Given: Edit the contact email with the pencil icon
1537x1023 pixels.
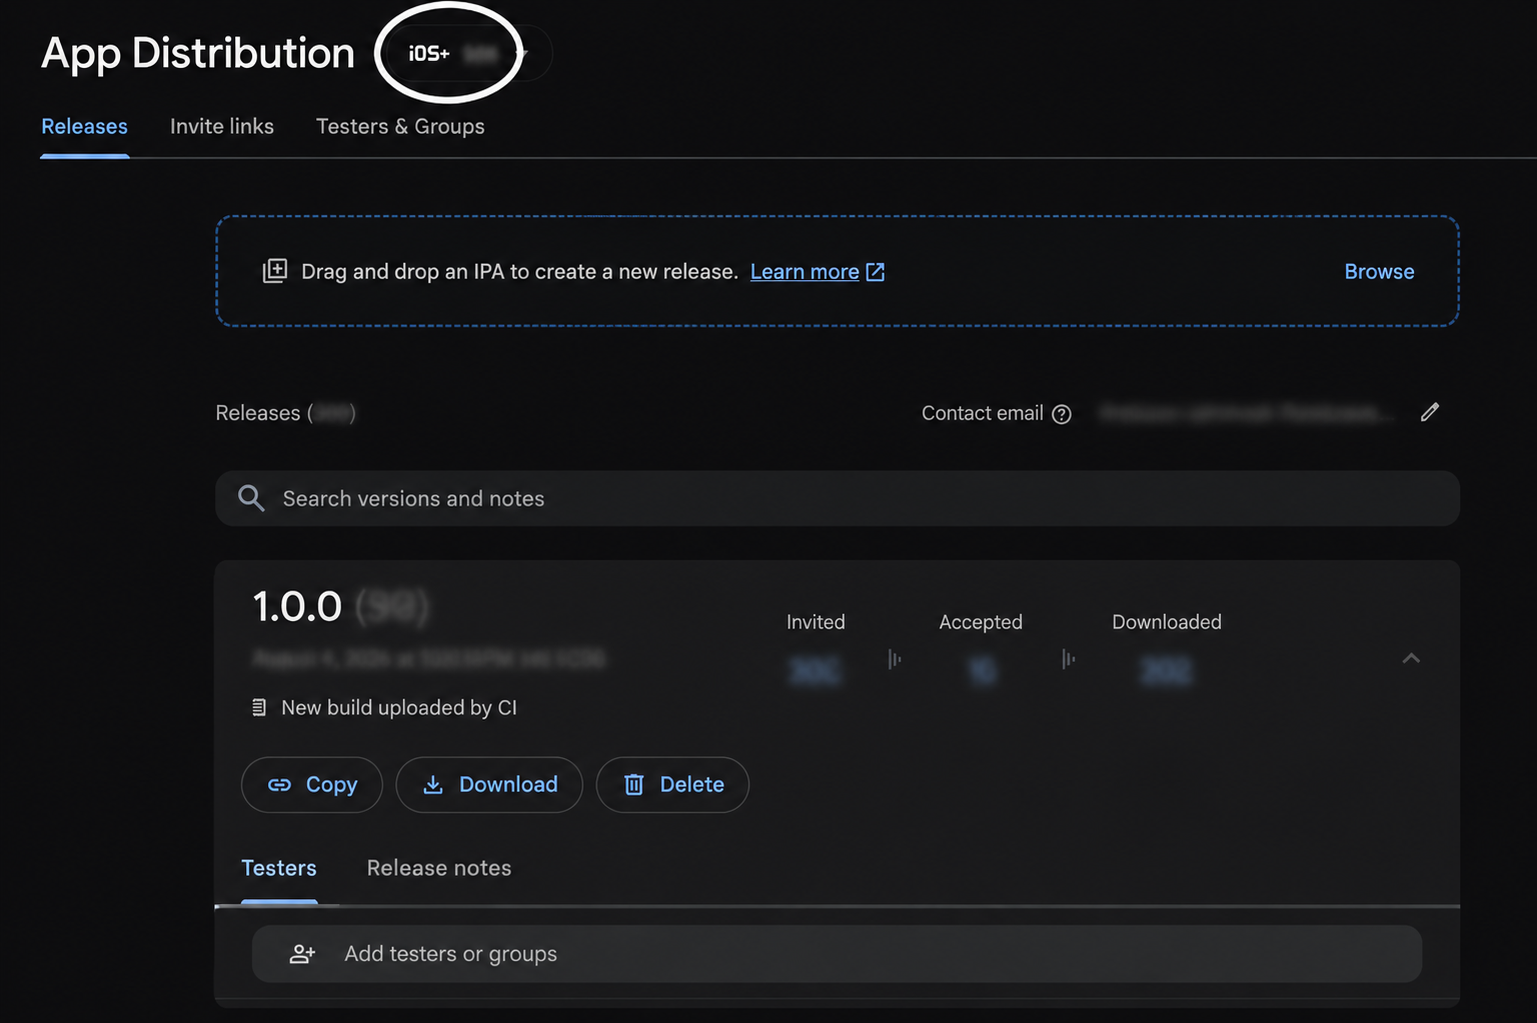Looking at the screenshot, I should coord(1430,412).
